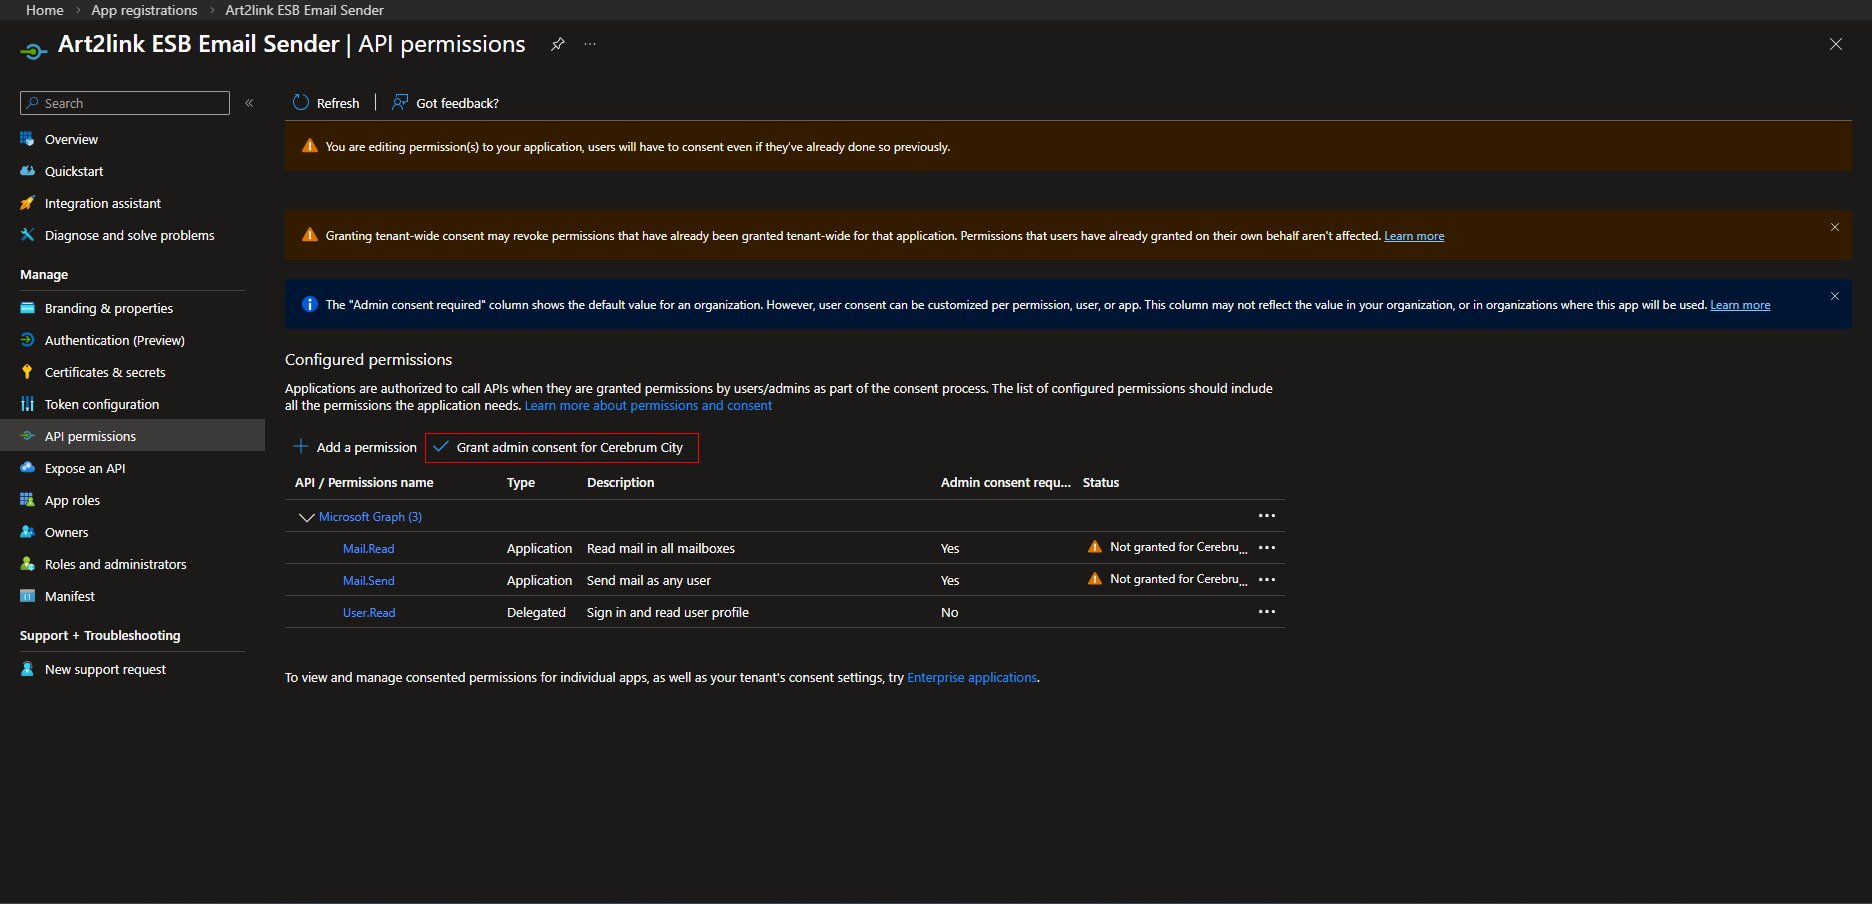
Task: Open the Mail.Send permission link
Action: 368,580
